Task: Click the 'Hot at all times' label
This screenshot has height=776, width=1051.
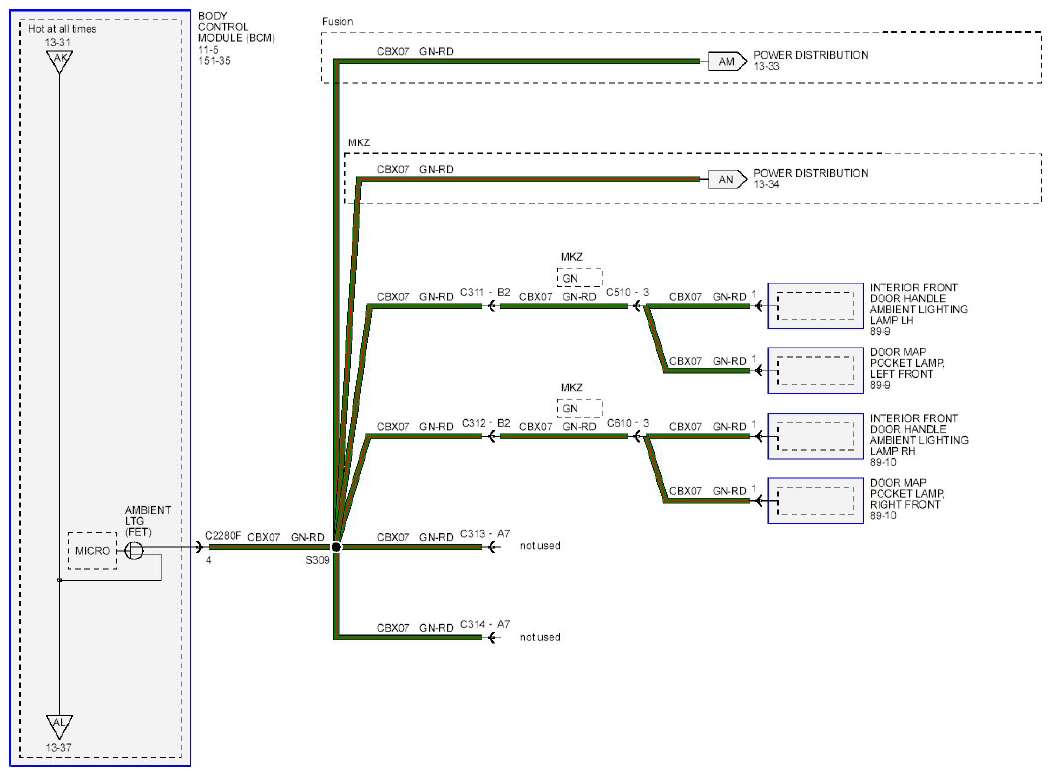Action: click(62, 29)
